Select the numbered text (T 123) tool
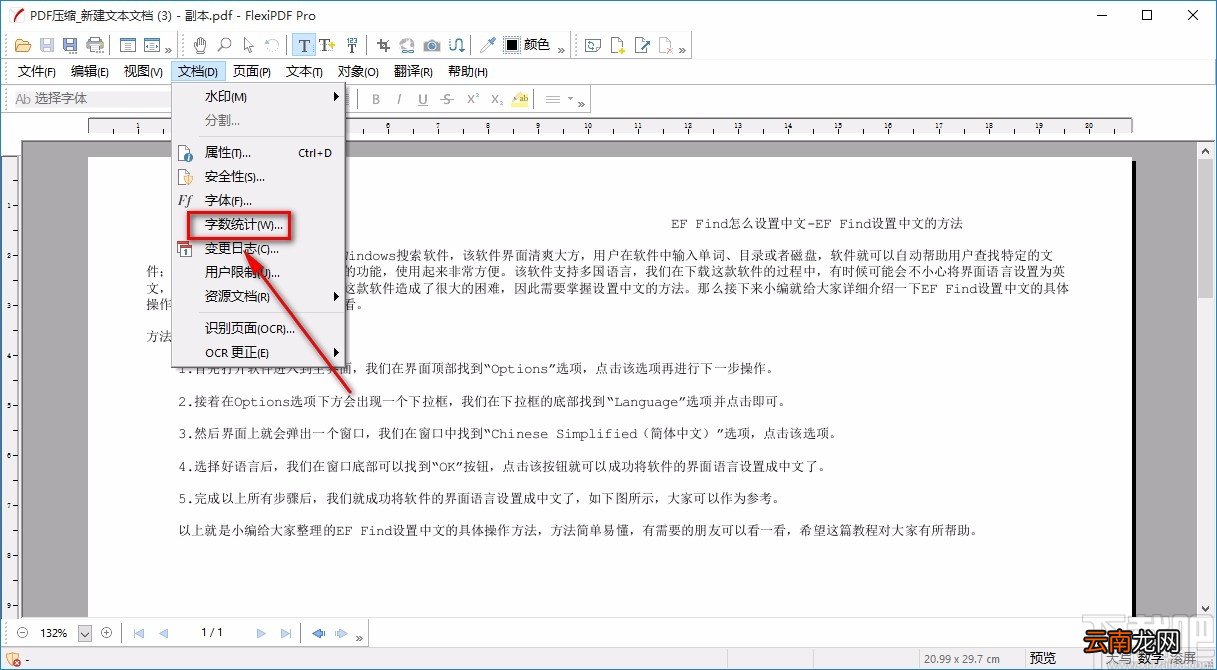The image size is (1217, 670). pyautogui.click(x=352, y=45)
